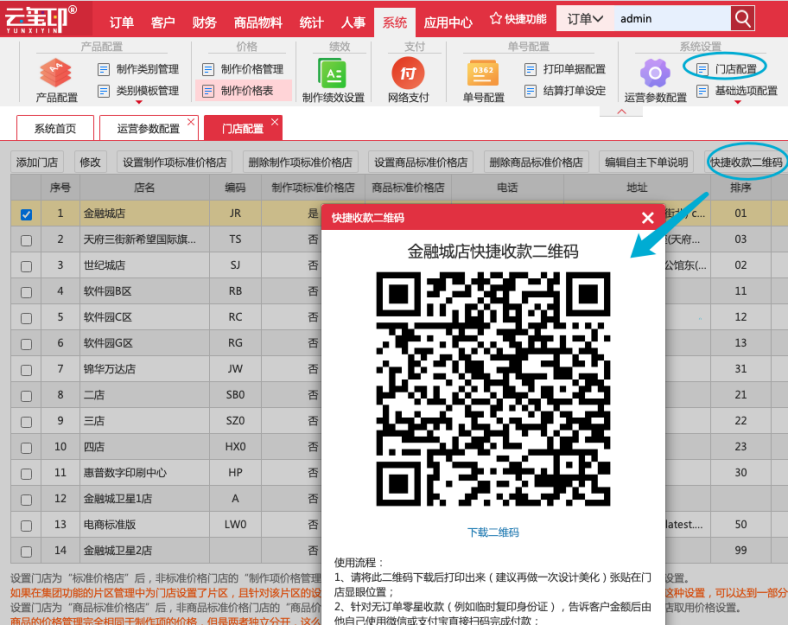Click the 修改 button
788x625 pixels.
[x=90, y=162]
